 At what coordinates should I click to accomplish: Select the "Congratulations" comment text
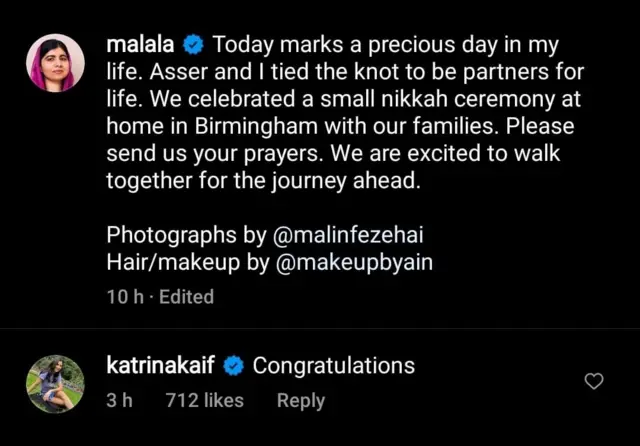333,366
